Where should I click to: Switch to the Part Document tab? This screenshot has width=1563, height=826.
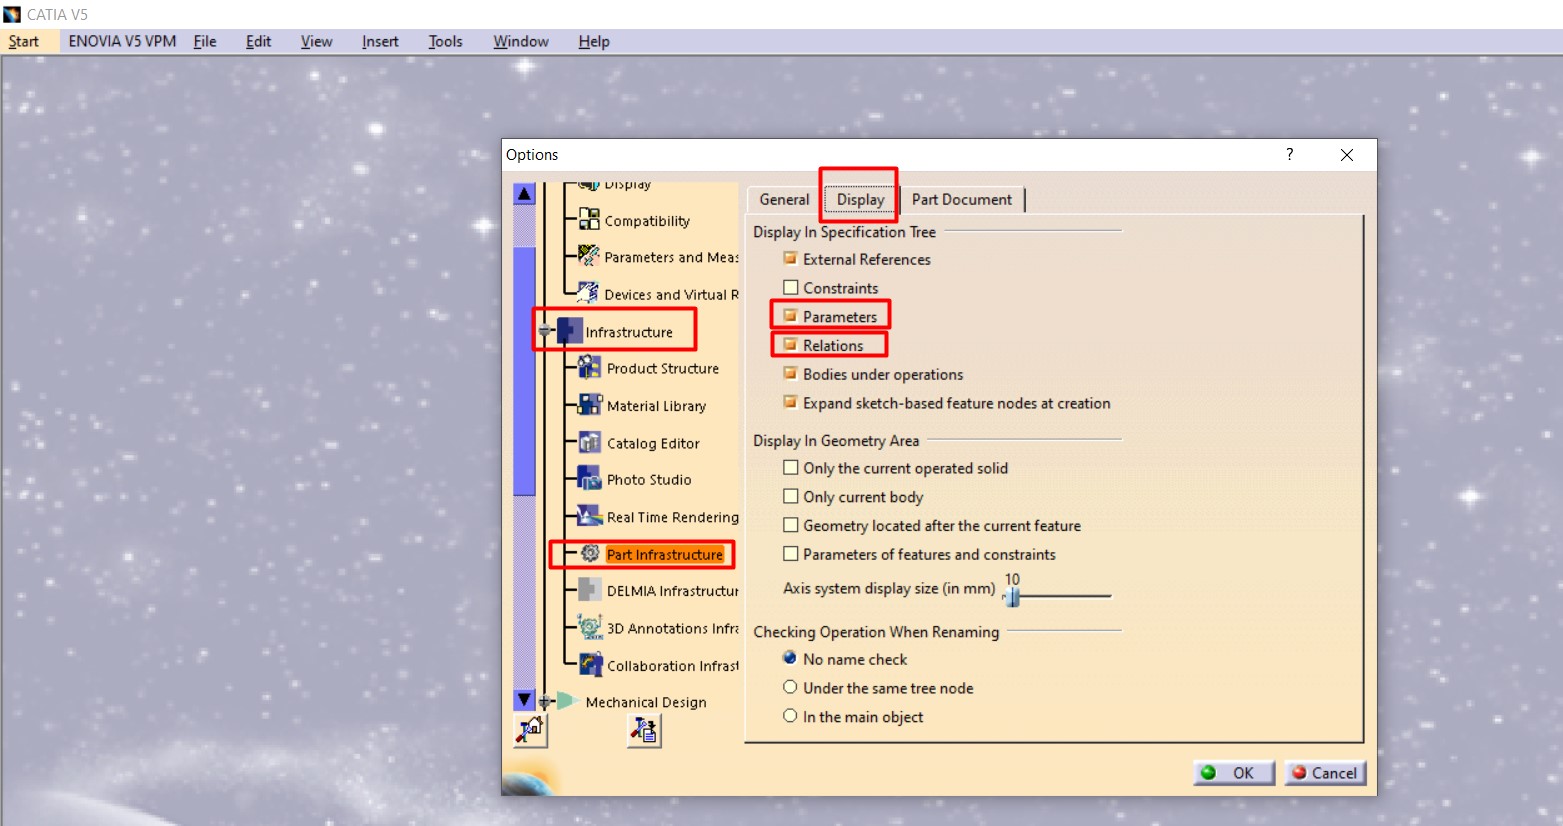tap(962, 199)
